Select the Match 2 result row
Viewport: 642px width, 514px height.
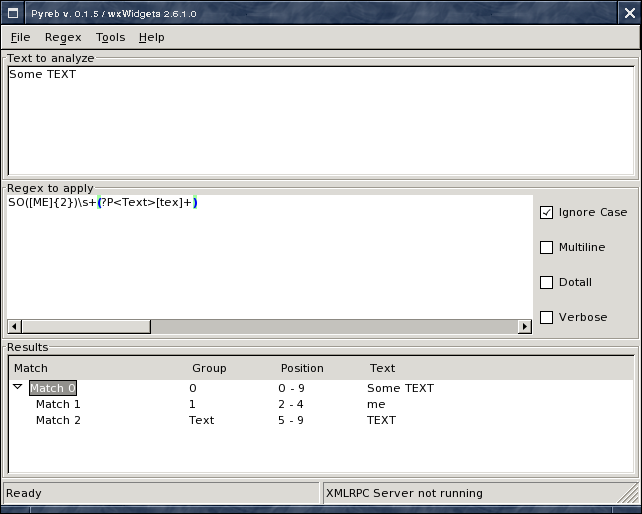coord(58,420)
